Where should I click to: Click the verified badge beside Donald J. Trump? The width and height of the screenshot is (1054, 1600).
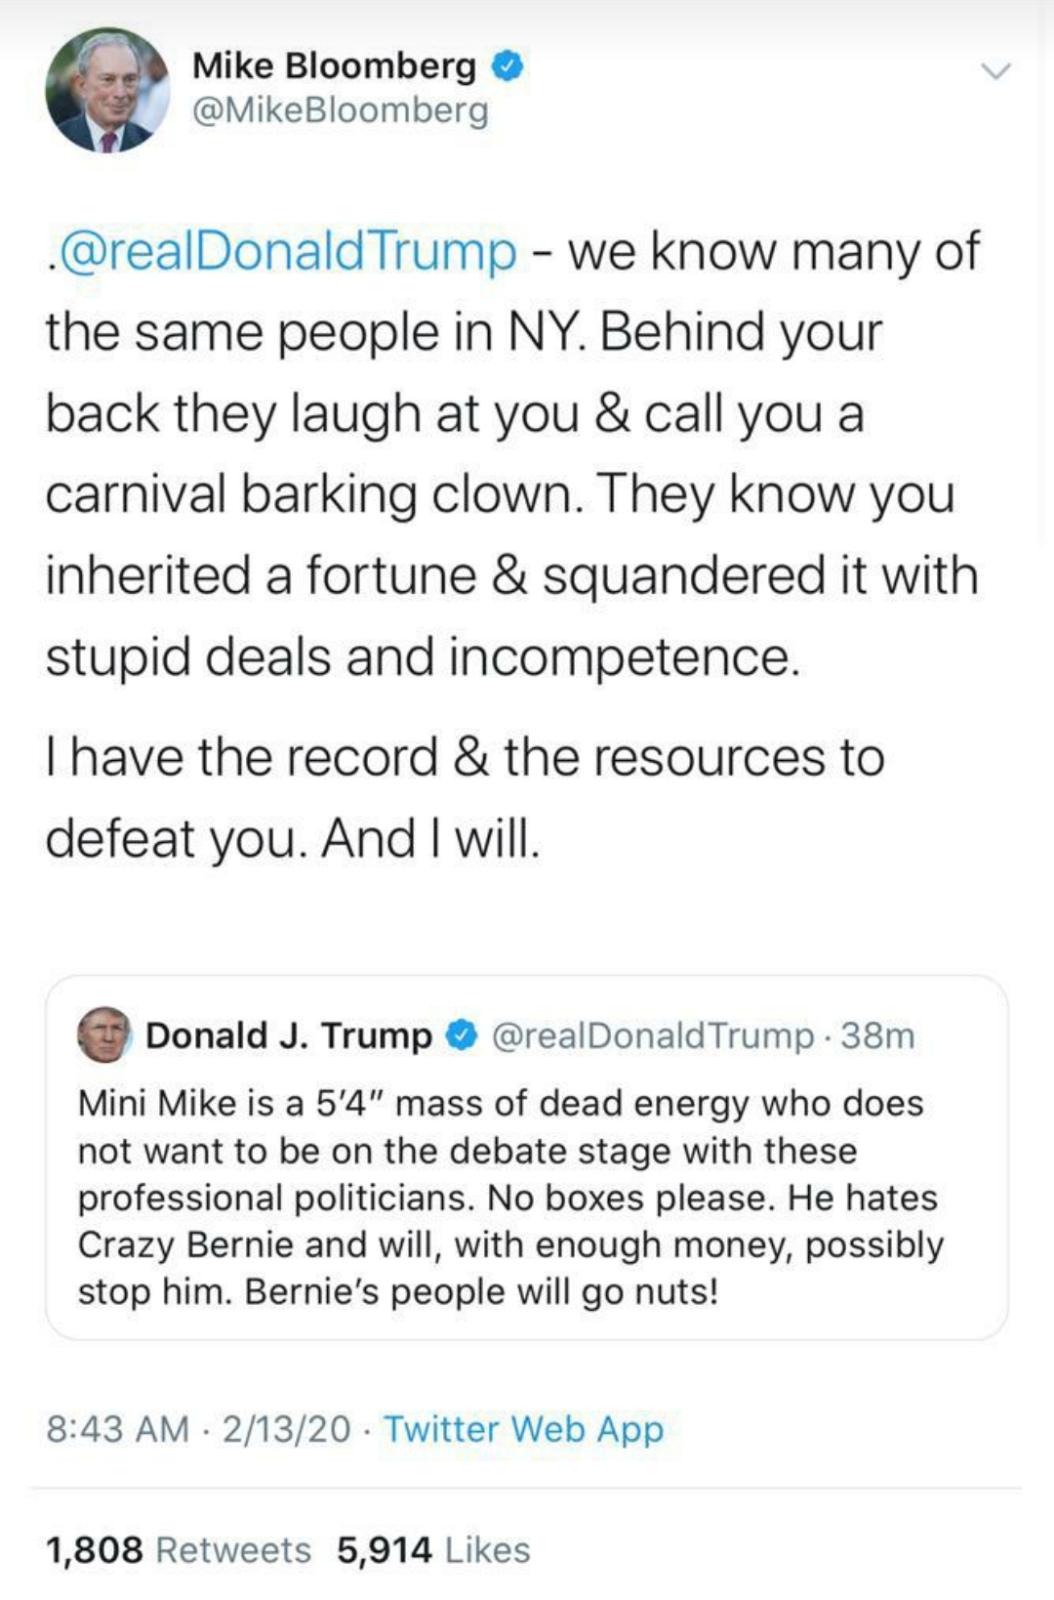click(x=461, y=1035)
